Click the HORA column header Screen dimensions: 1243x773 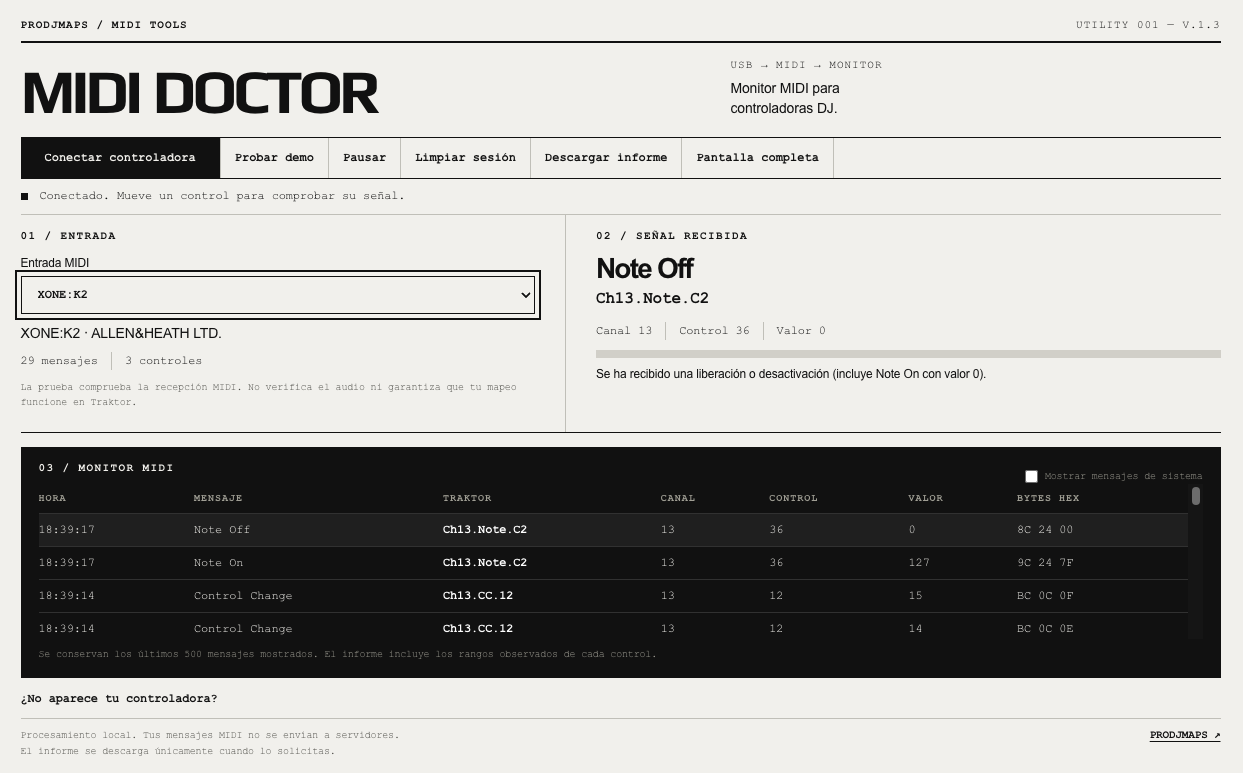tap(52, 498)
